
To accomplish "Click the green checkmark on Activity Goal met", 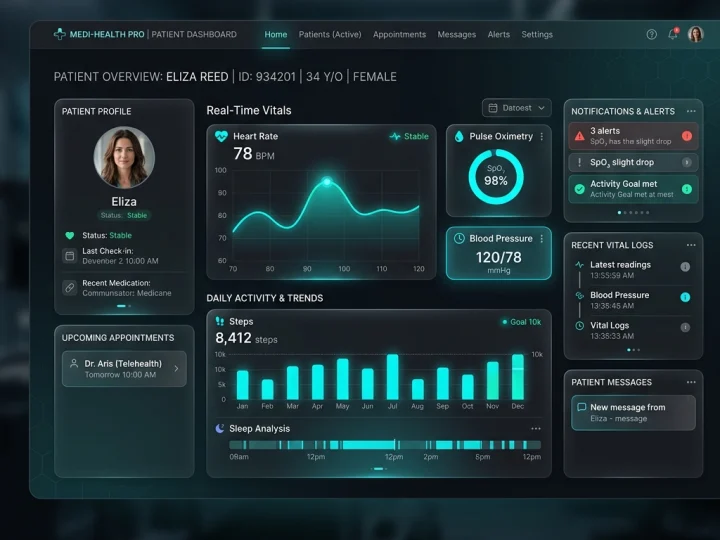I will (x=579, y=189).
